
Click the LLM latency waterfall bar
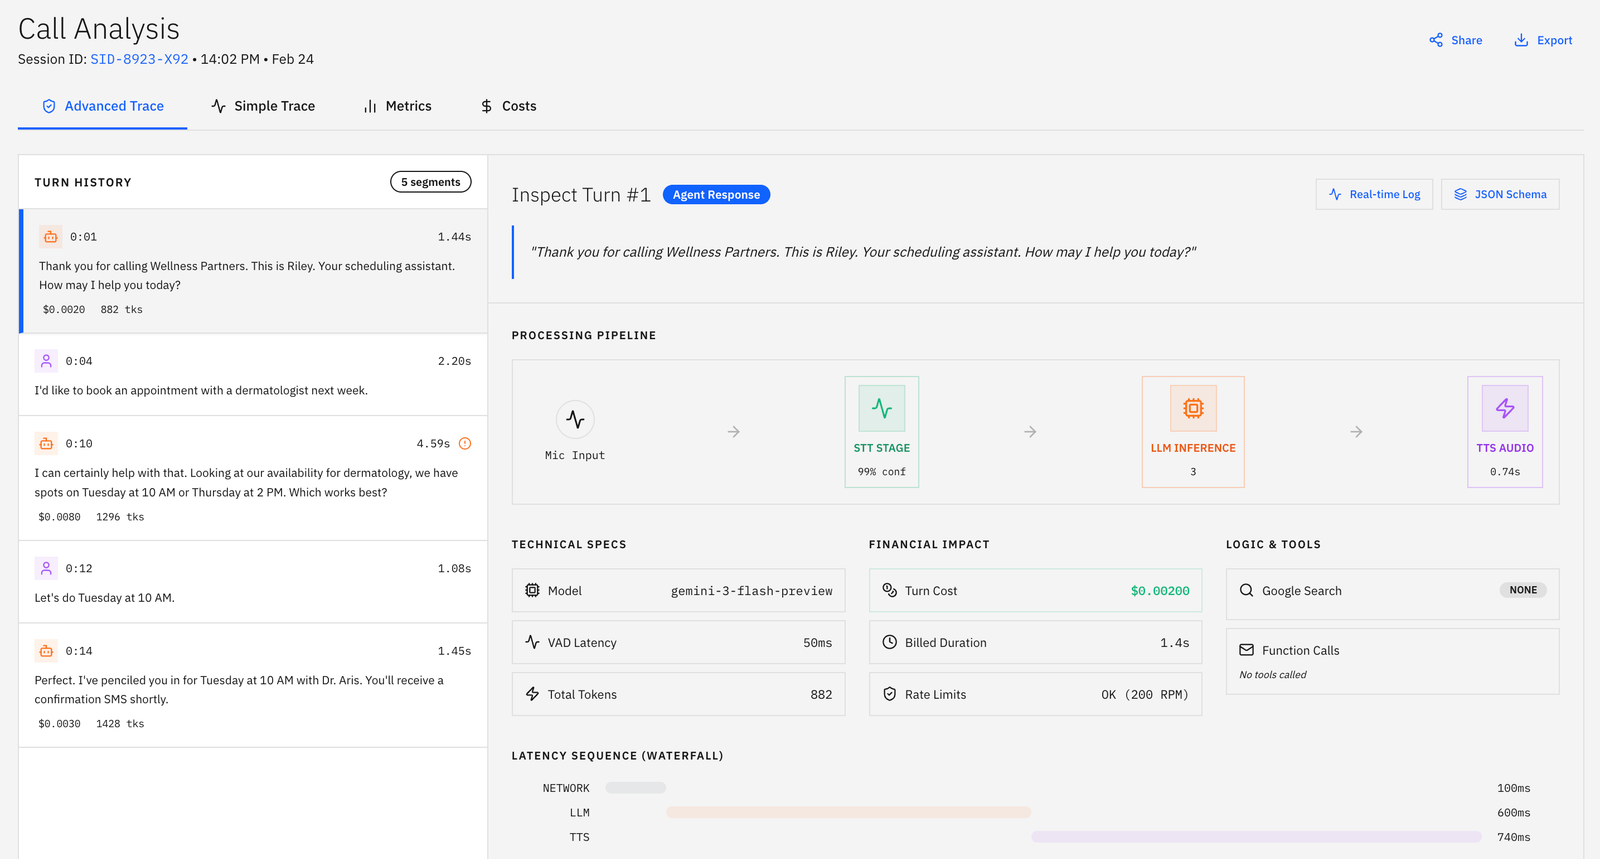pyautogui.click(x=848, y=812)
